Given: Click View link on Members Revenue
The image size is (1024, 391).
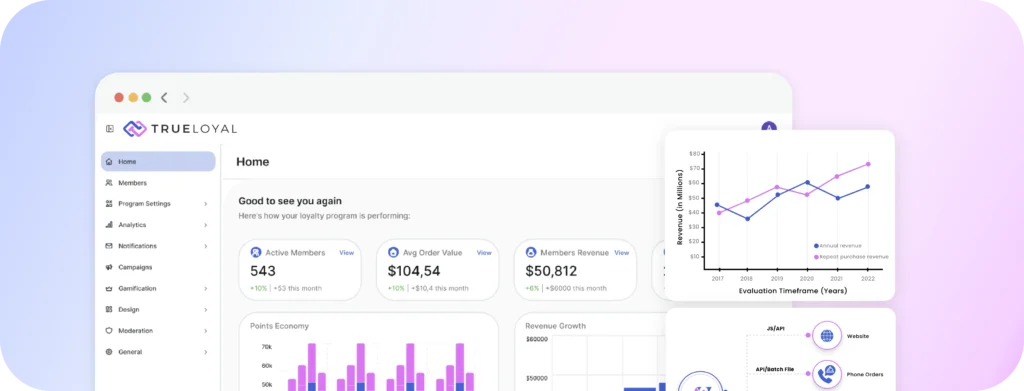Looking at the screenshot, I should [x=622, y=253].
